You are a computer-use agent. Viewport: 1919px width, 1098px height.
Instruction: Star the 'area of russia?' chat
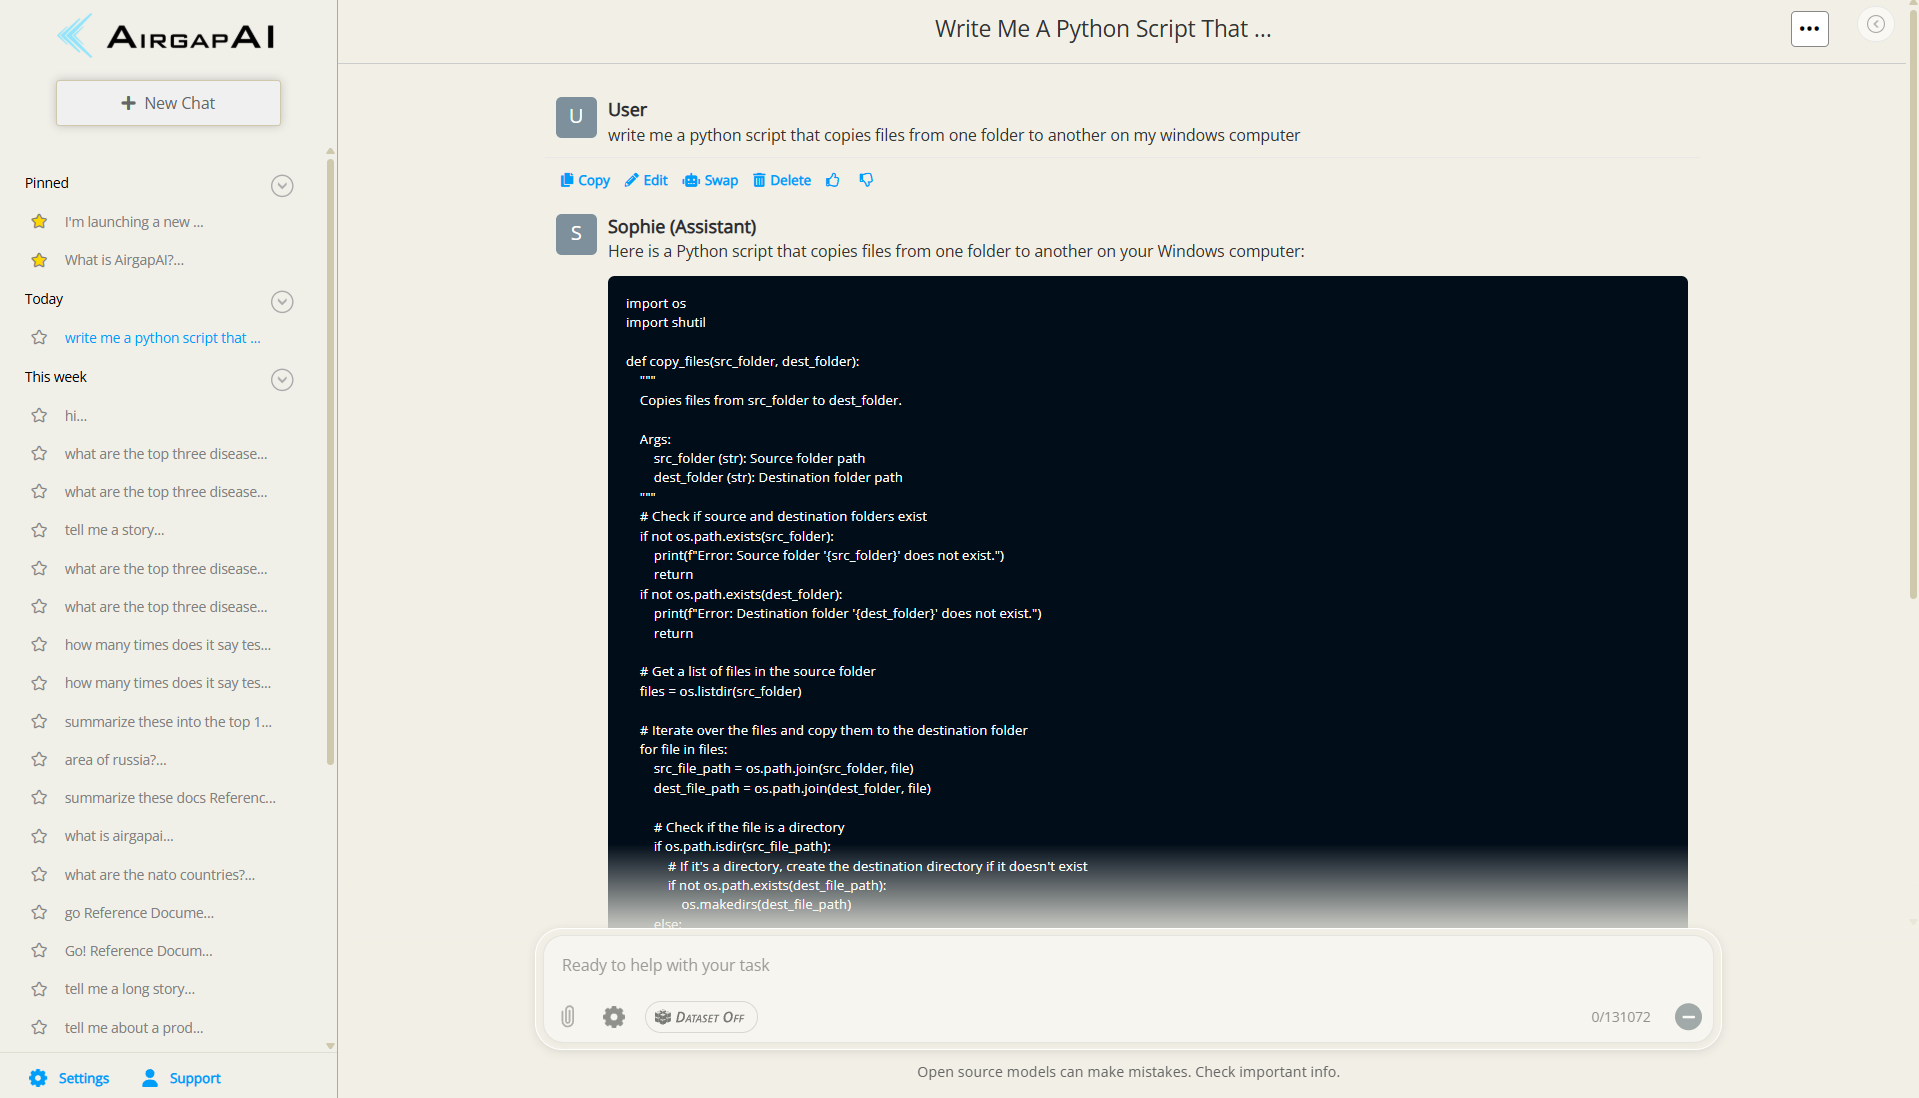pyautogui.click(x=39, y=760)
